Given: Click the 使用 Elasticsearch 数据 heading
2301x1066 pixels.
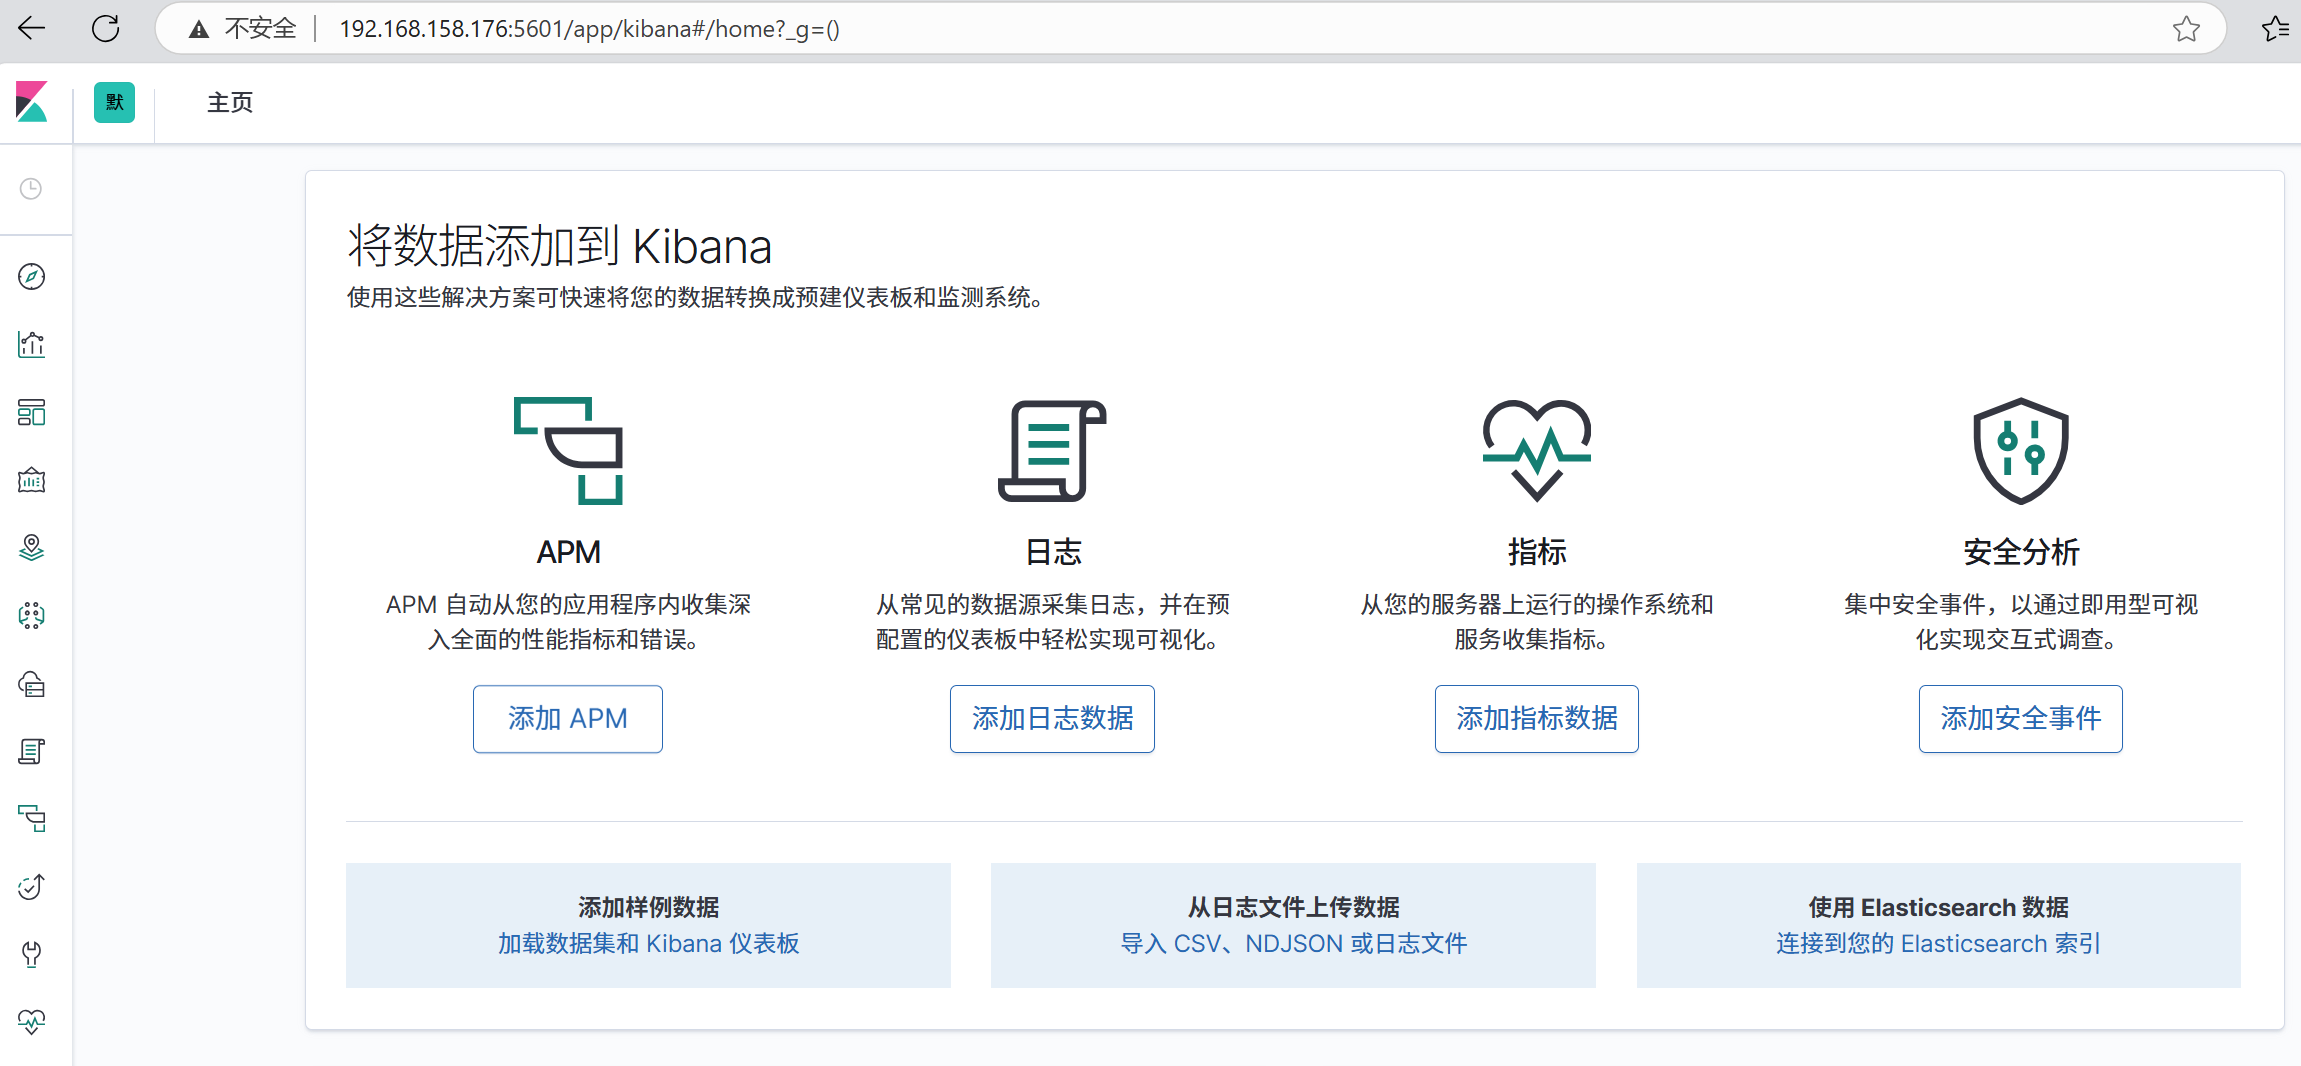Looking at the screenshot, I should pyautogui.click(x=1938, y=908).
